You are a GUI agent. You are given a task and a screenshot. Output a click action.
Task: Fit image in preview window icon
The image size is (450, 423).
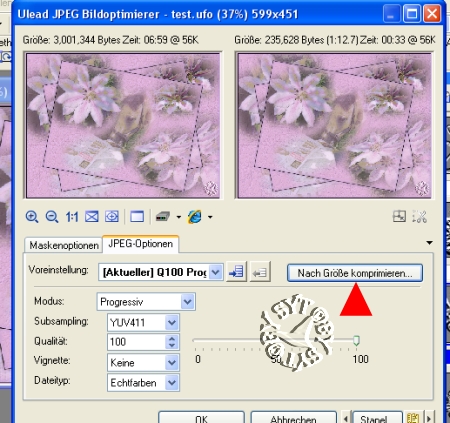(92, 217)
